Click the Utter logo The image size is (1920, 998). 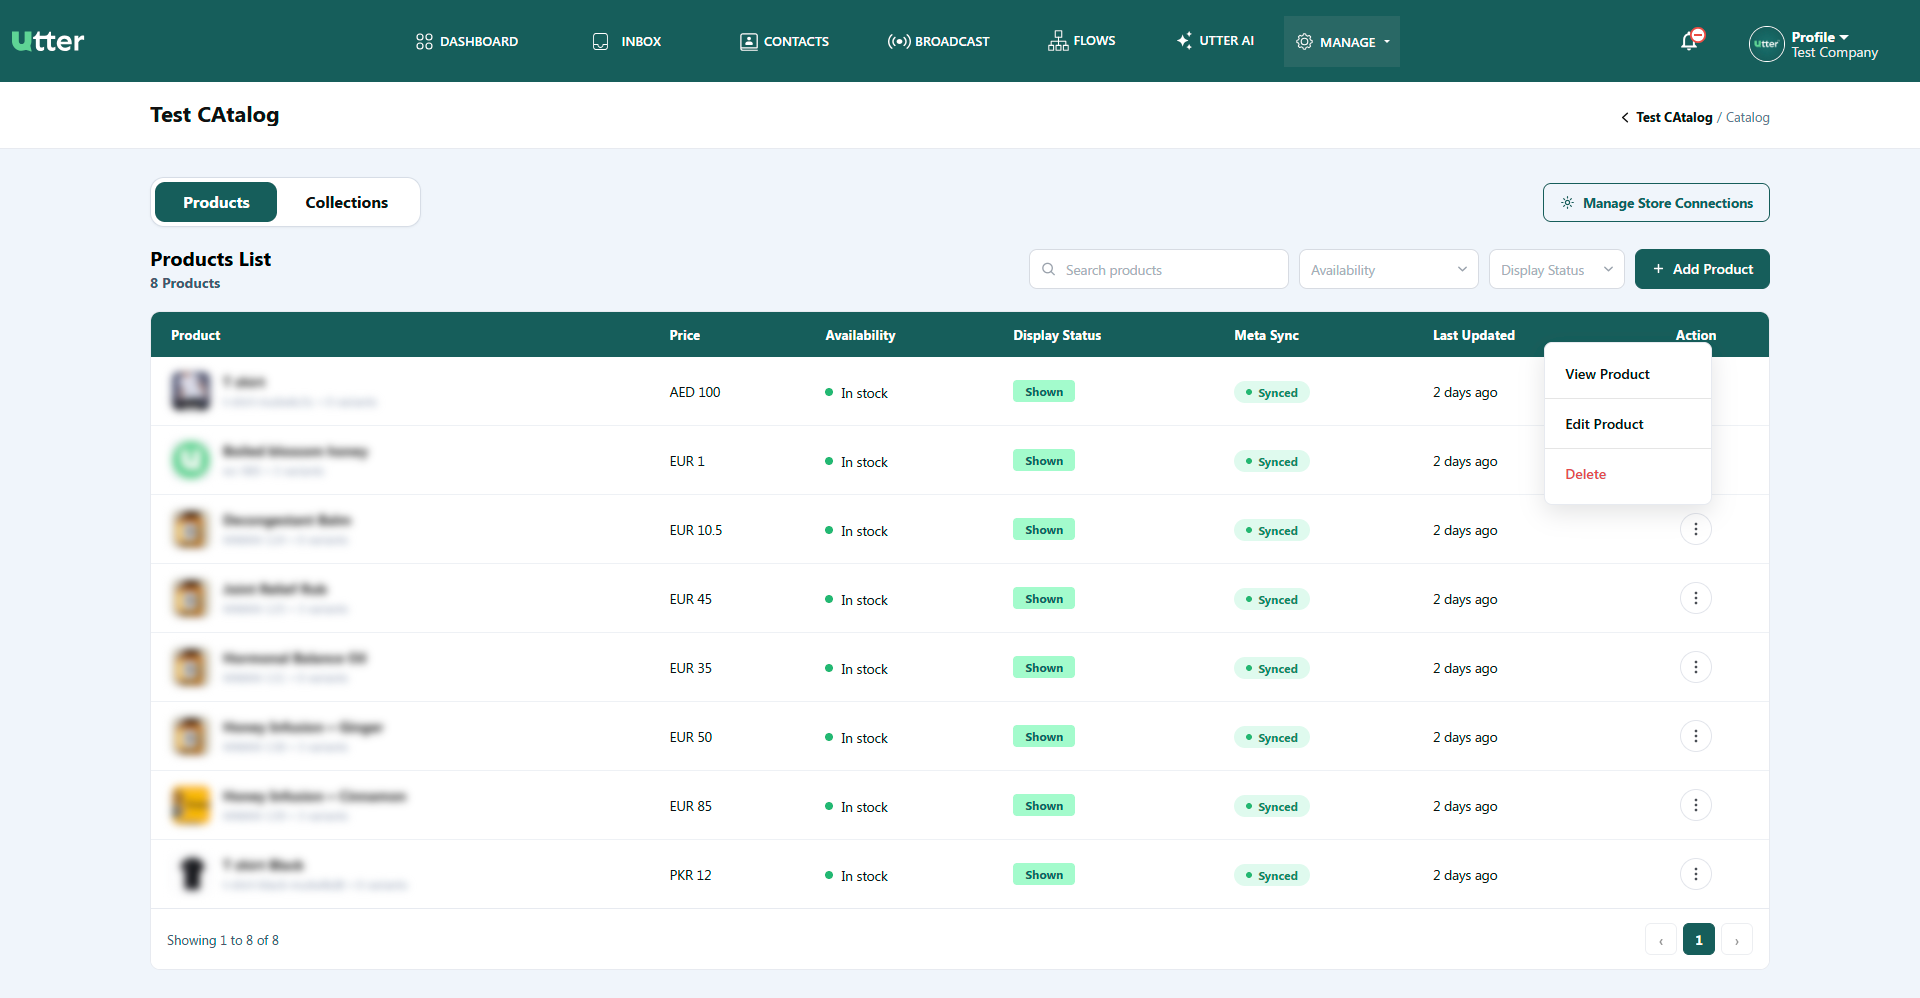[x=48, y=41]
